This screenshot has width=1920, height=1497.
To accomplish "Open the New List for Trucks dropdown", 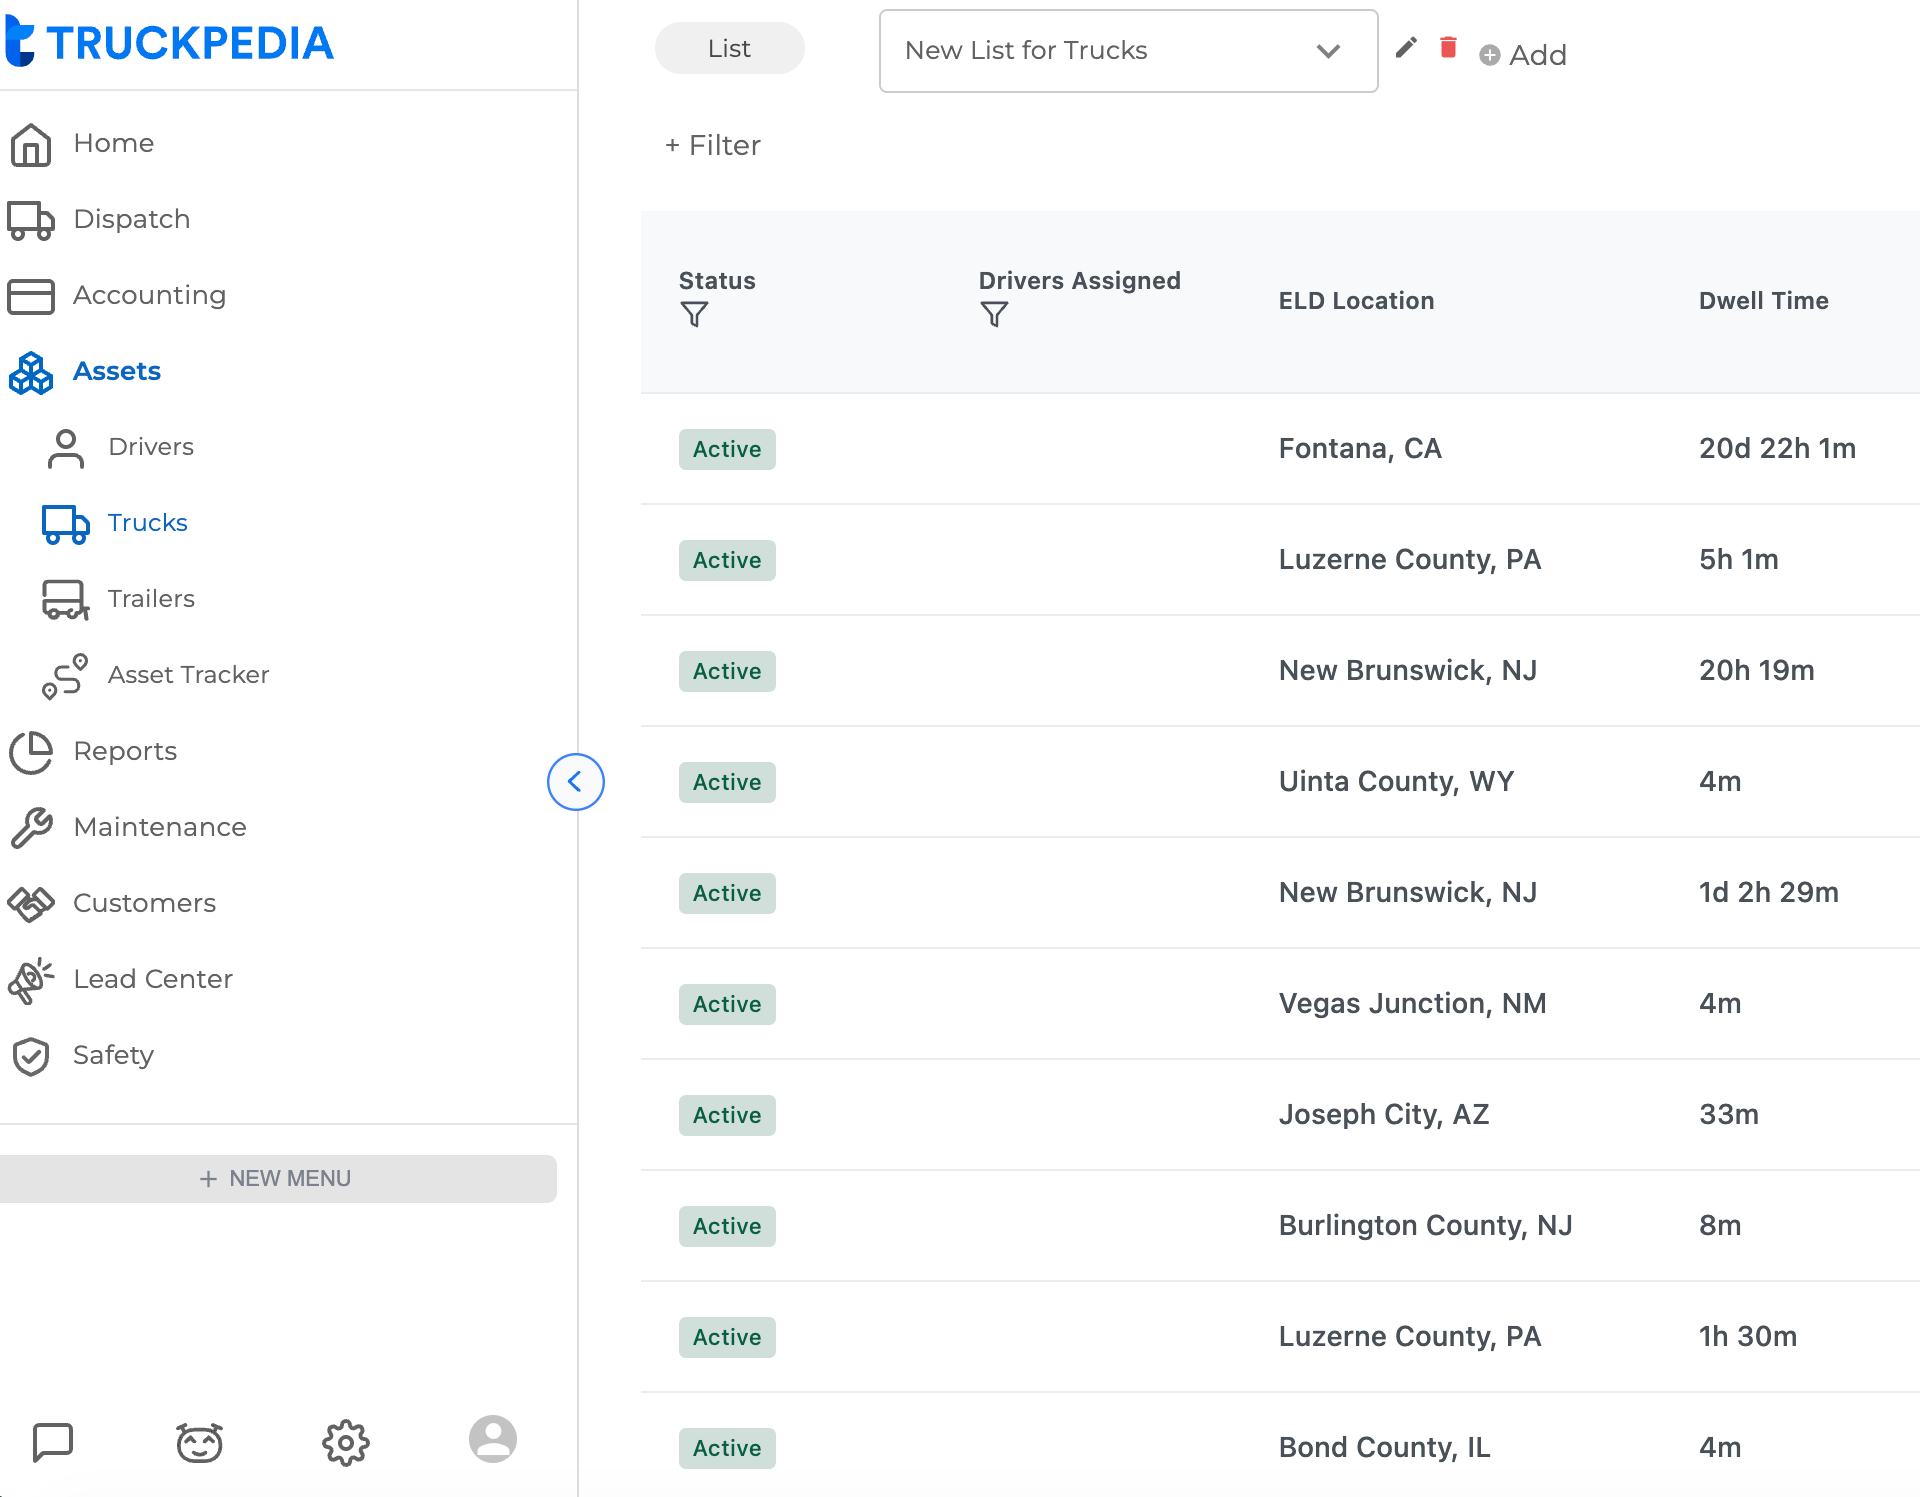I will tap(1128, 51).
